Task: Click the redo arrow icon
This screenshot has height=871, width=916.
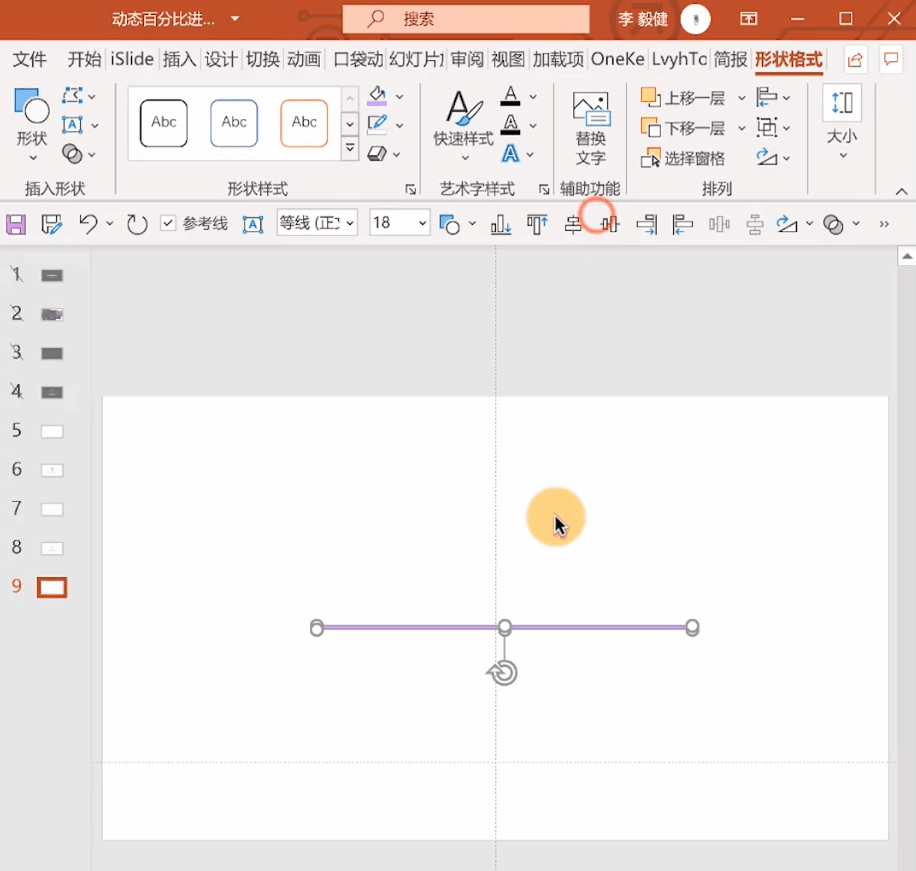Action: click(x=137, y=224)
